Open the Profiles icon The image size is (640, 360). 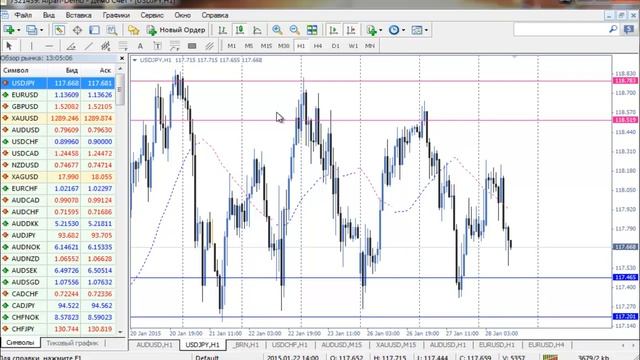pos(31,30)
